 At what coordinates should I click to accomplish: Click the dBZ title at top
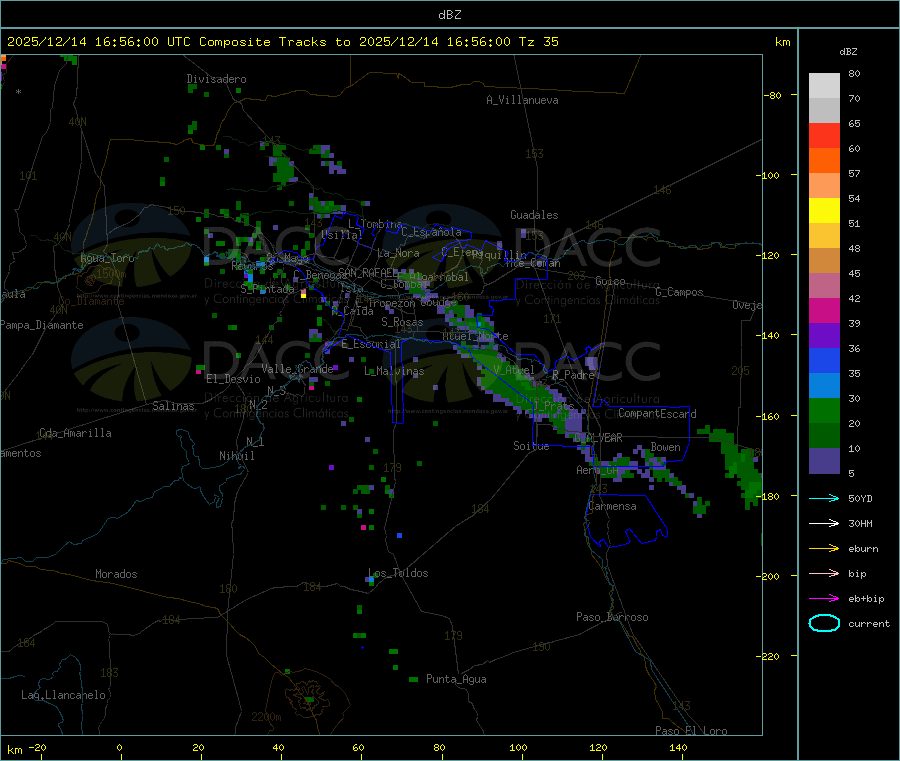click(449, 15)
